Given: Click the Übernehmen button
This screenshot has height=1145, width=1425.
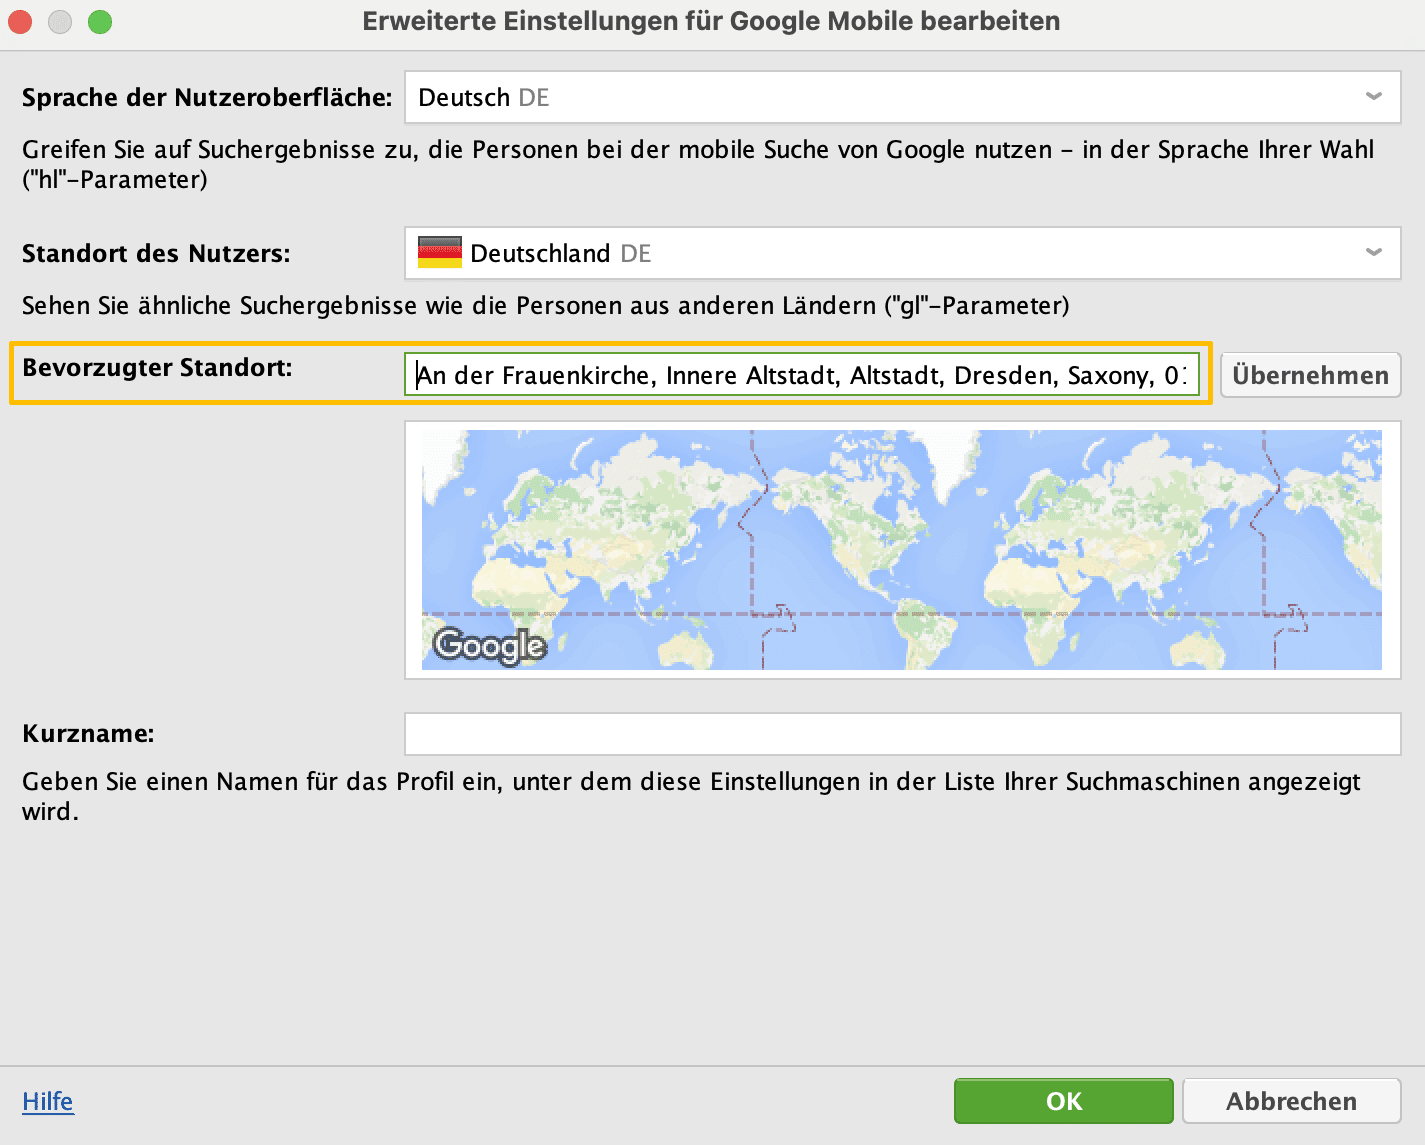Looking at the screenshot, I should [x=1311, y=375].
